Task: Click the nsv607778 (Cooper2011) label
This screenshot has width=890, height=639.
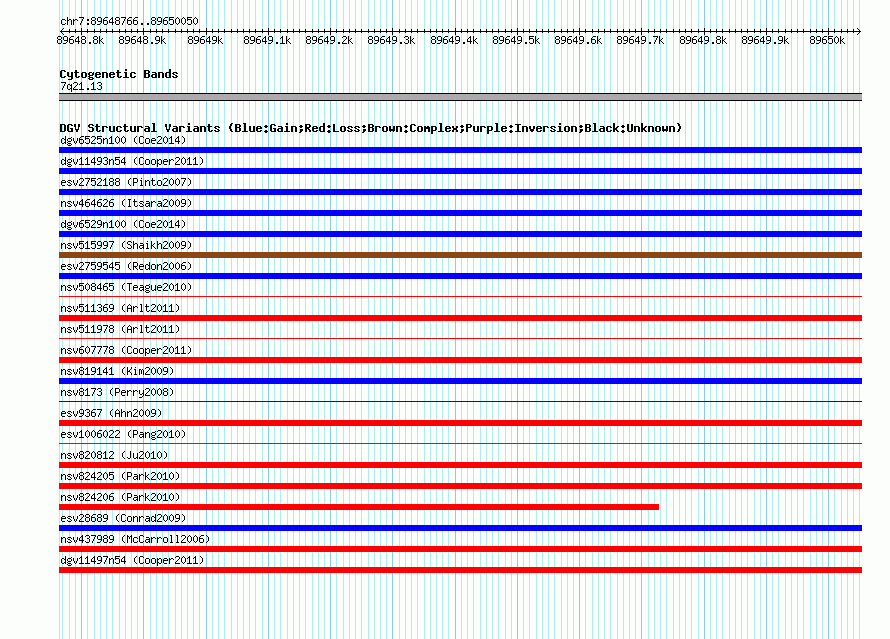Action: click(x=126, y=350)
